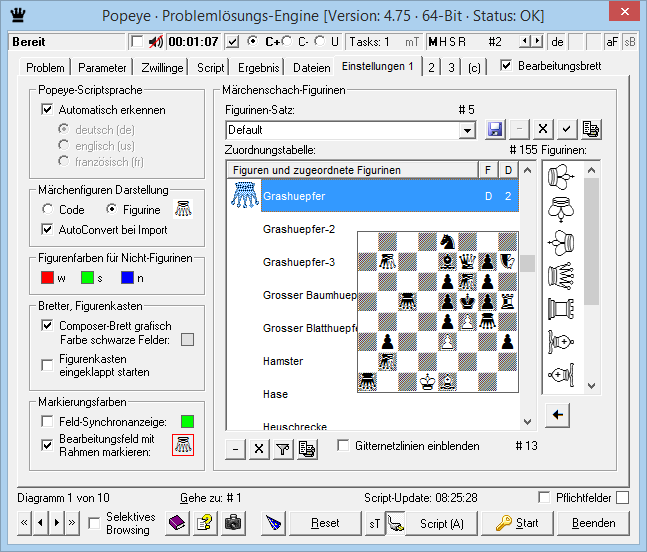Toggle the Bearbeitungsbrett checkbox

click(x=506, y=66)
